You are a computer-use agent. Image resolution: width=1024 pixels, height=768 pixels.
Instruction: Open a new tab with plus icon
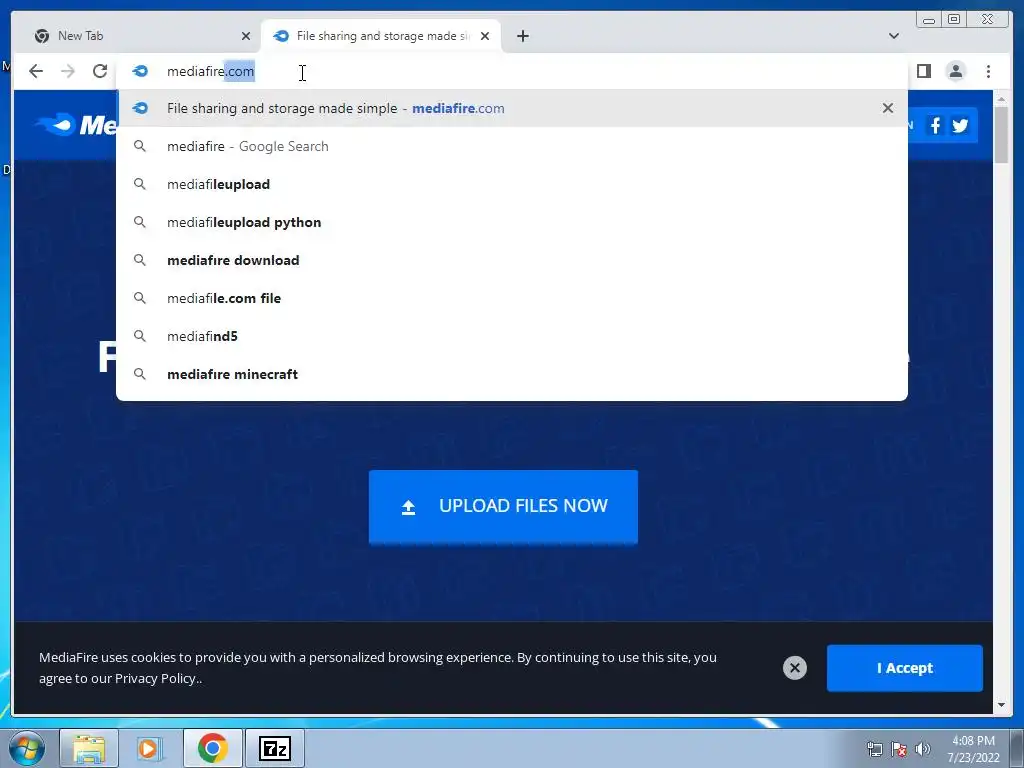(x=522, y=36)
